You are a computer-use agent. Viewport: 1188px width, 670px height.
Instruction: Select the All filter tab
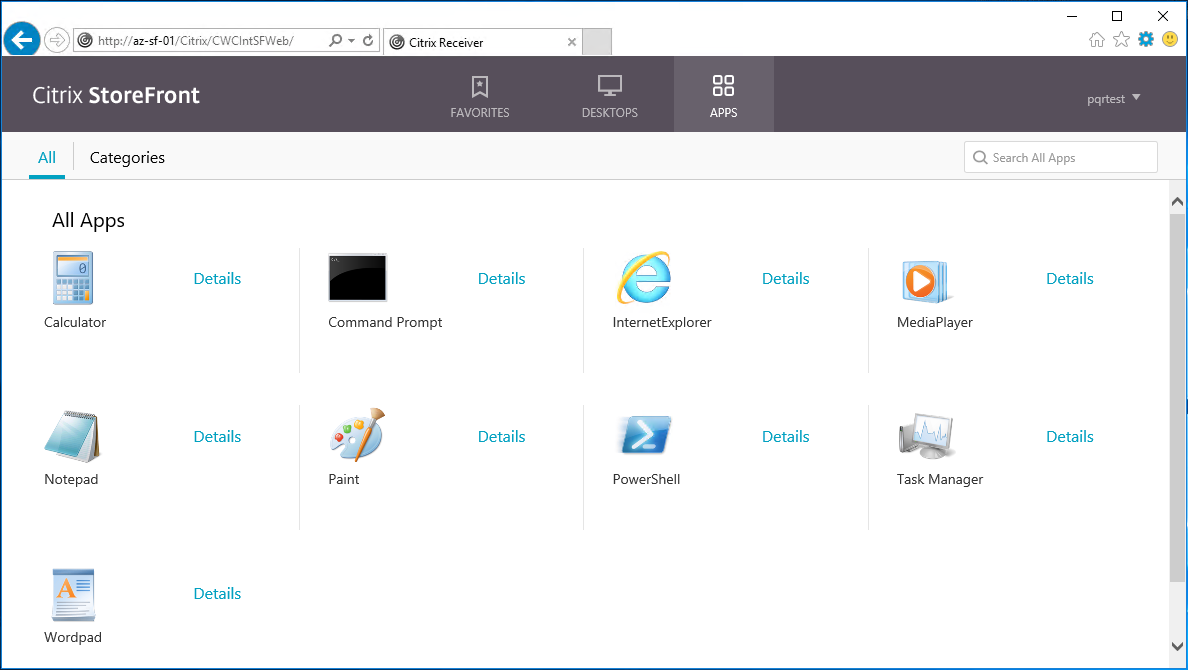tap(47, 158)
